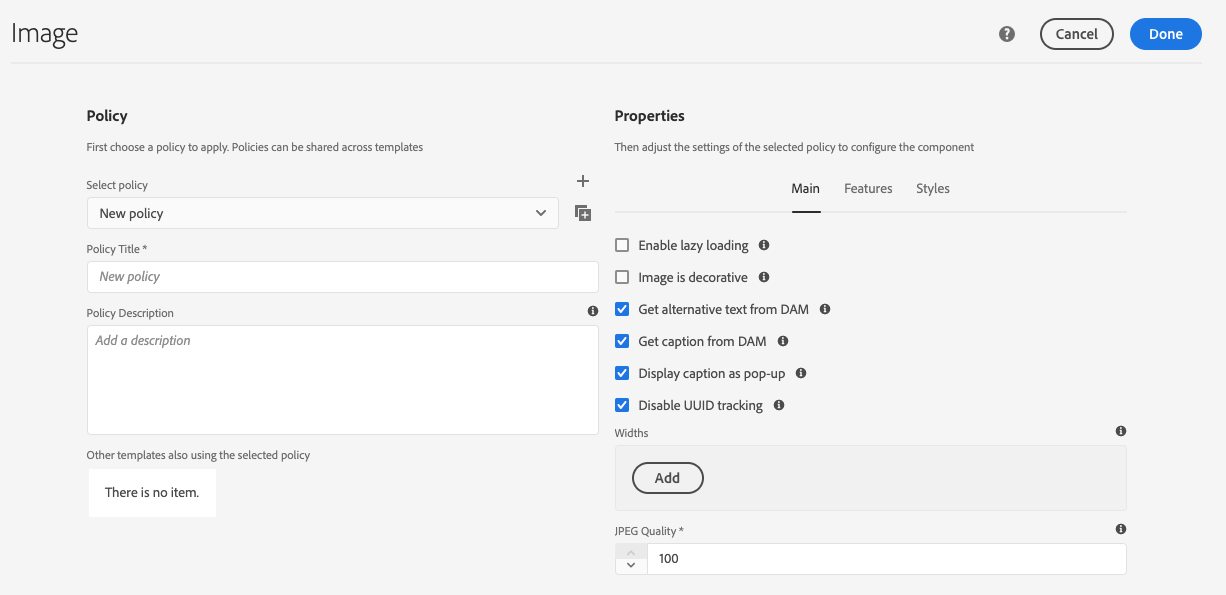The image size is (1226, 595).
Task: Decrease JPEG Quality with down arrow
Action: [631, 566]
